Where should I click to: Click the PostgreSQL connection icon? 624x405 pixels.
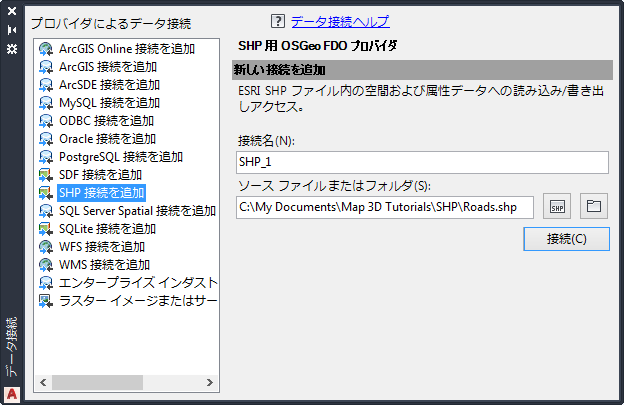pyautogui.click(x=46, y=157)
